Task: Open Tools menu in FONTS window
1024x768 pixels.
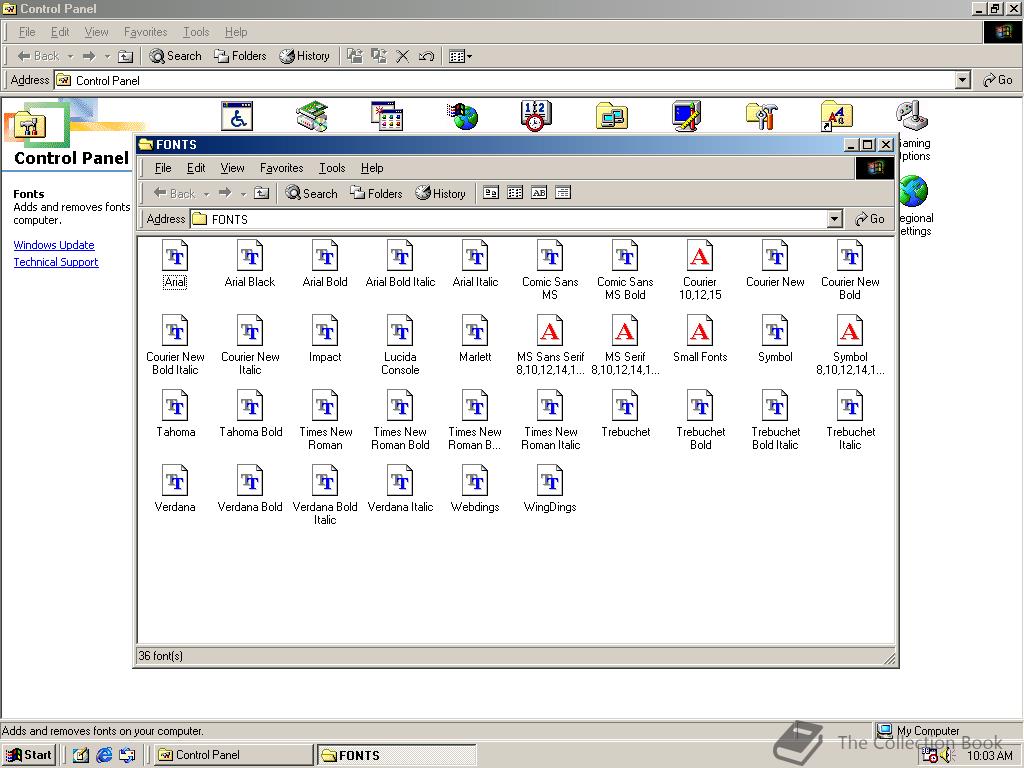Action: (x=332, y=168)
